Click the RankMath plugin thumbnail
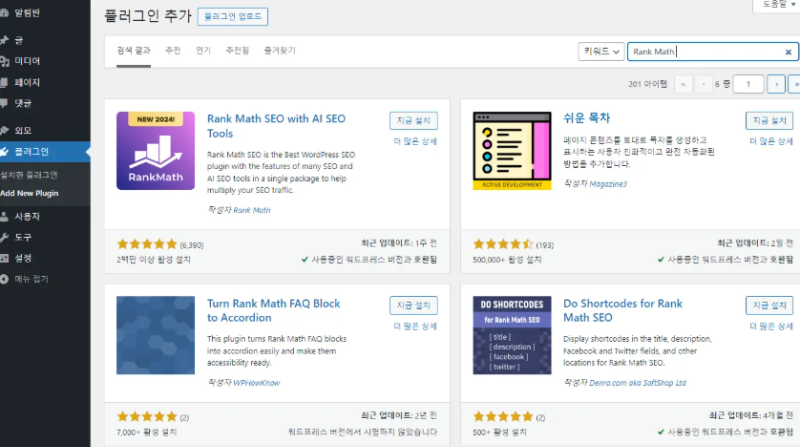The width and height of the screenshot is (800, 447). (156, 151)
